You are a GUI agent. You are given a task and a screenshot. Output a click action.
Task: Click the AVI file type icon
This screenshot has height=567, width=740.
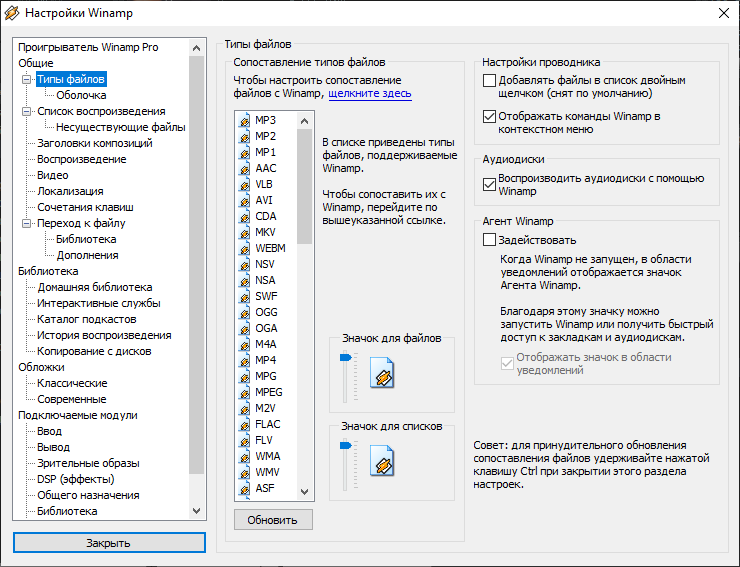244,201
